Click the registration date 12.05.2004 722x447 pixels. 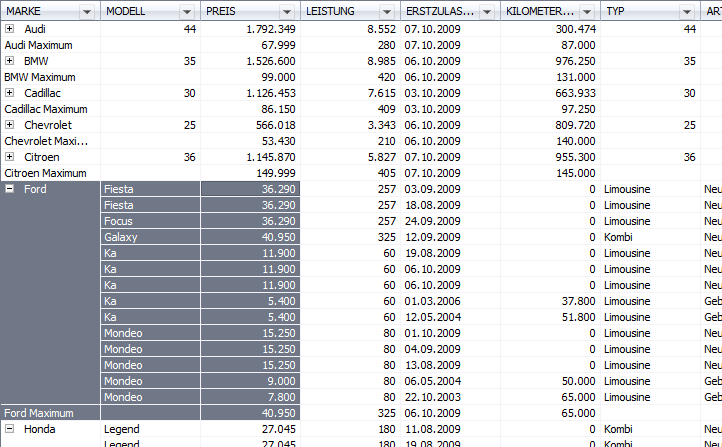tap(432, 317)
